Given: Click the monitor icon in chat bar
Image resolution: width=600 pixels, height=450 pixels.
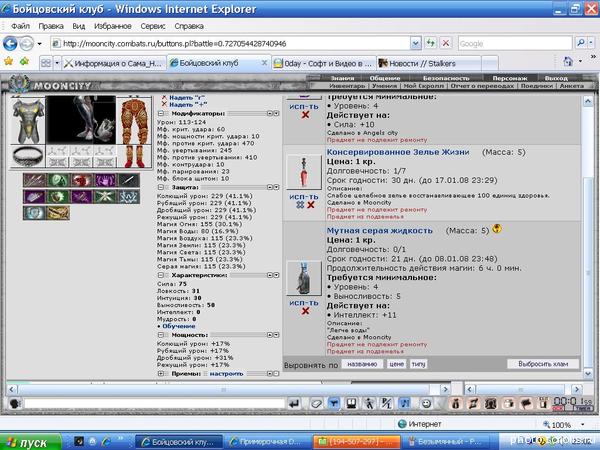Looking at the screenshot, I should (351, 403).
